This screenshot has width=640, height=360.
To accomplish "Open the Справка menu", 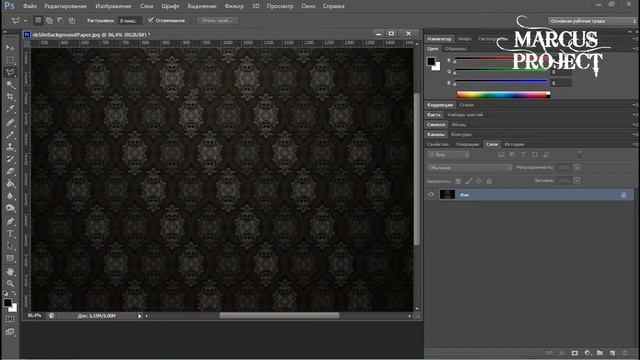I will point(333,6).
